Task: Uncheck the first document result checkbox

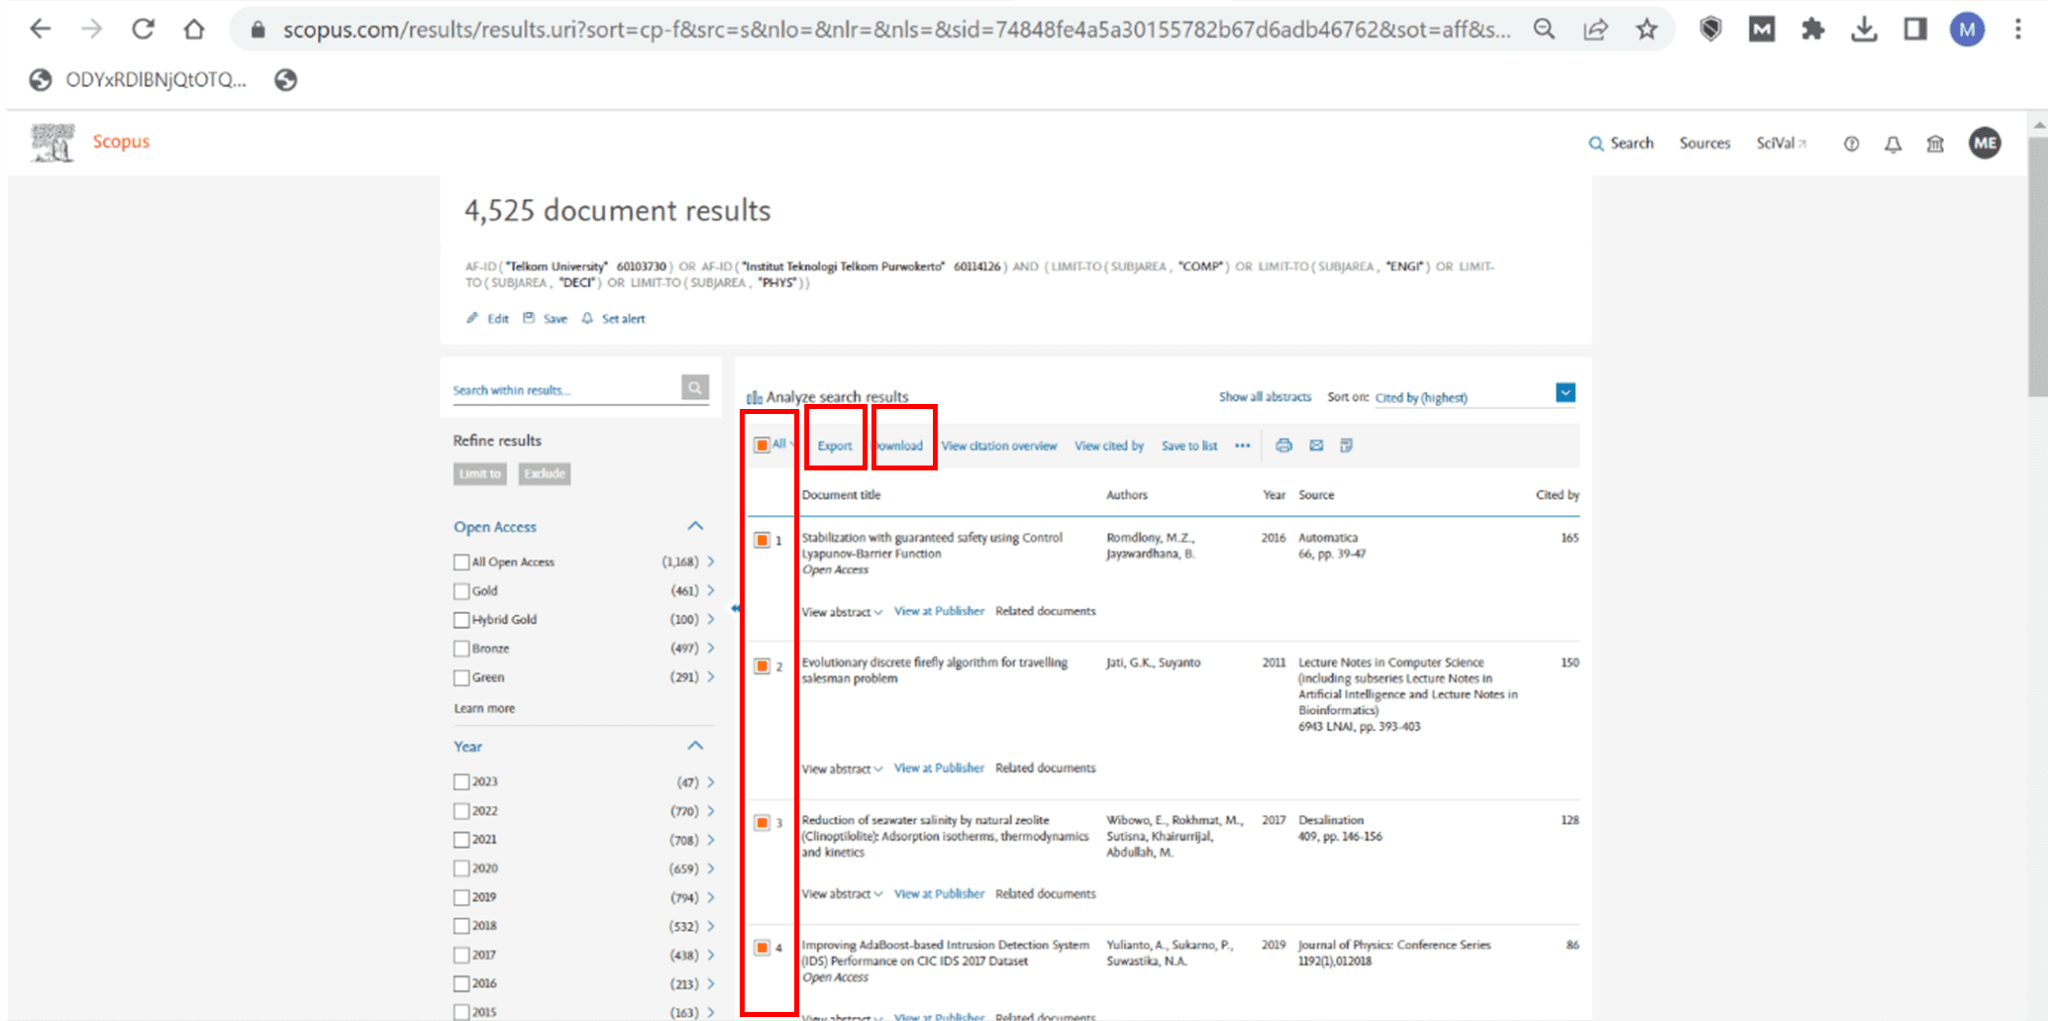Action: tap(762, 540)
